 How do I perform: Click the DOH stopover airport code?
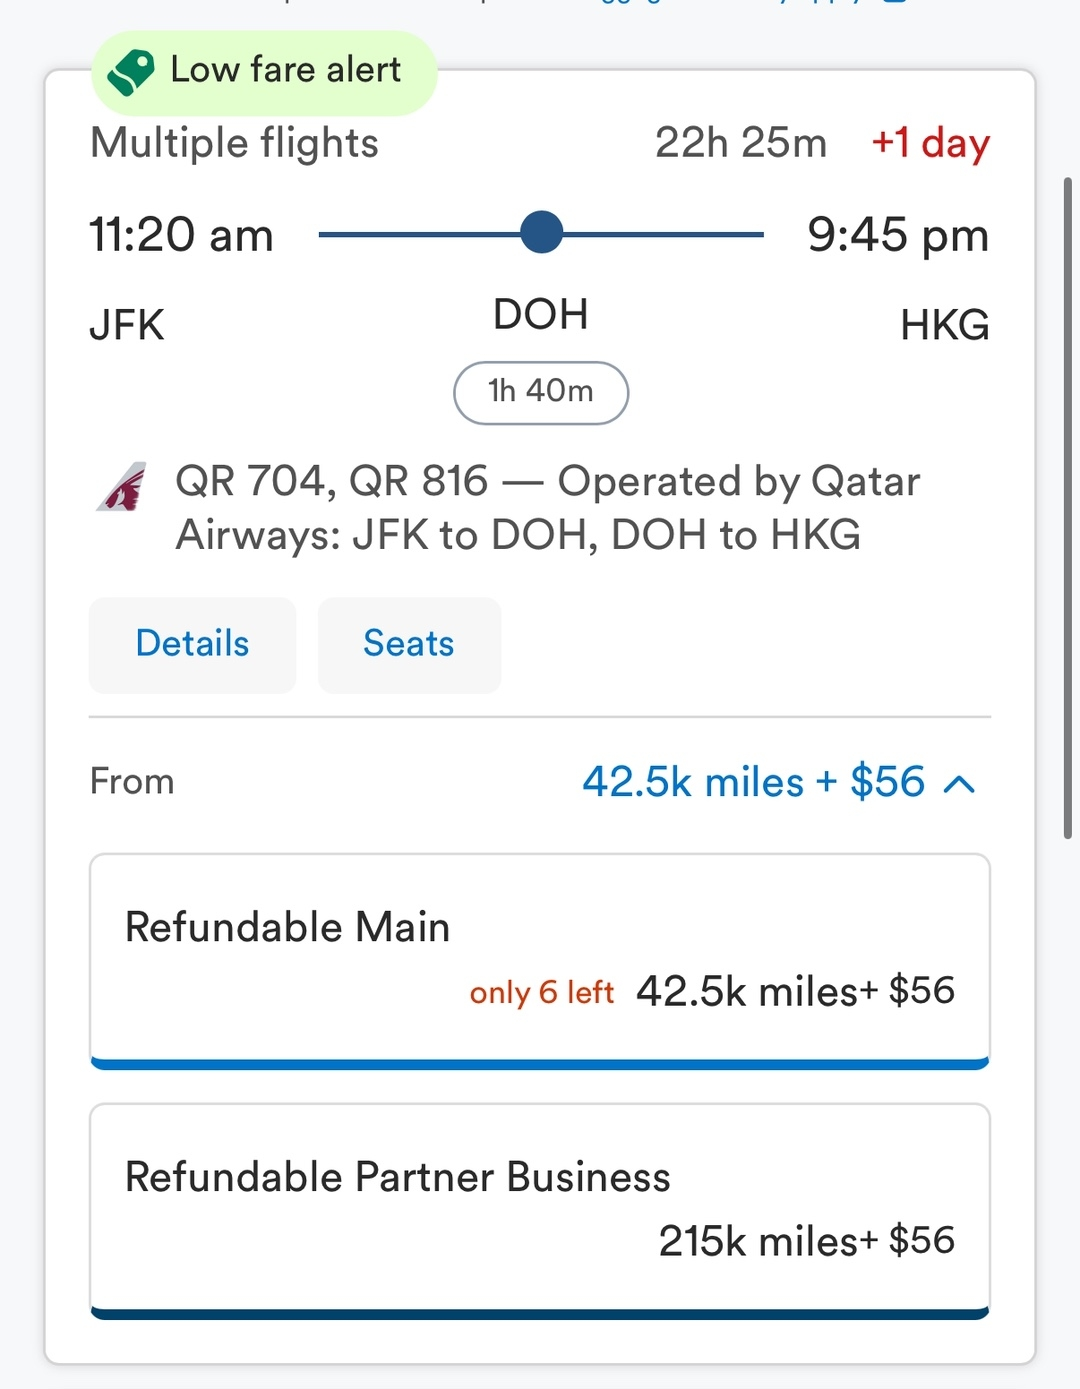[541, 314]
